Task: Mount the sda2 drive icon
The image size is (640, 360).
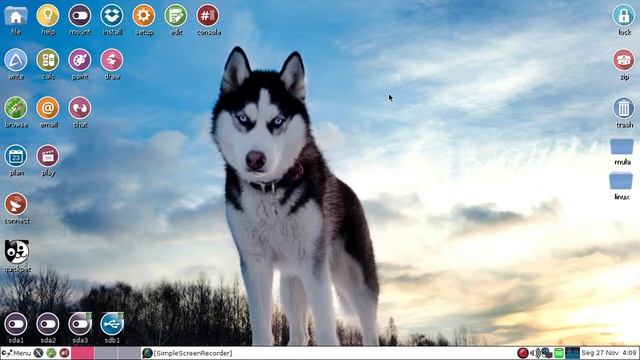Action: [x=48, y=324]
